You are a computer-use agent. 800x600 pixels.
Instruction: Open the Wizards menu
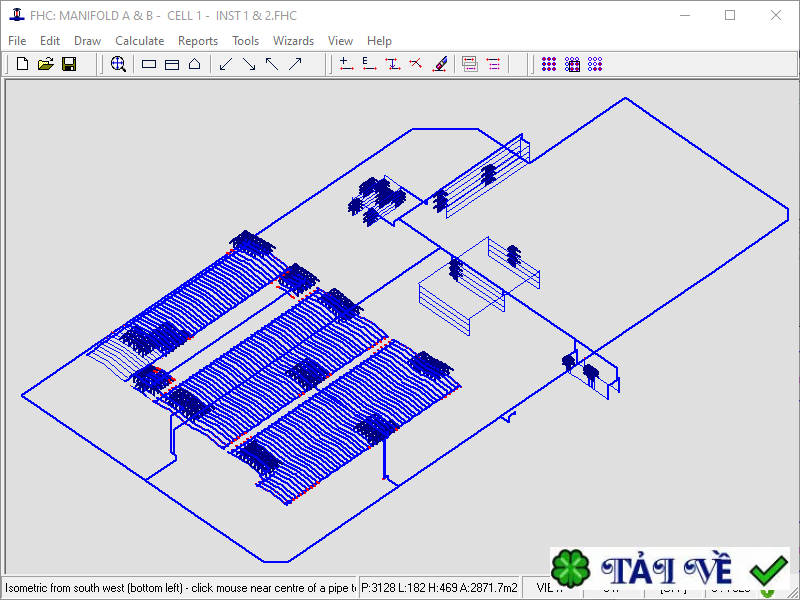(293, 41)
